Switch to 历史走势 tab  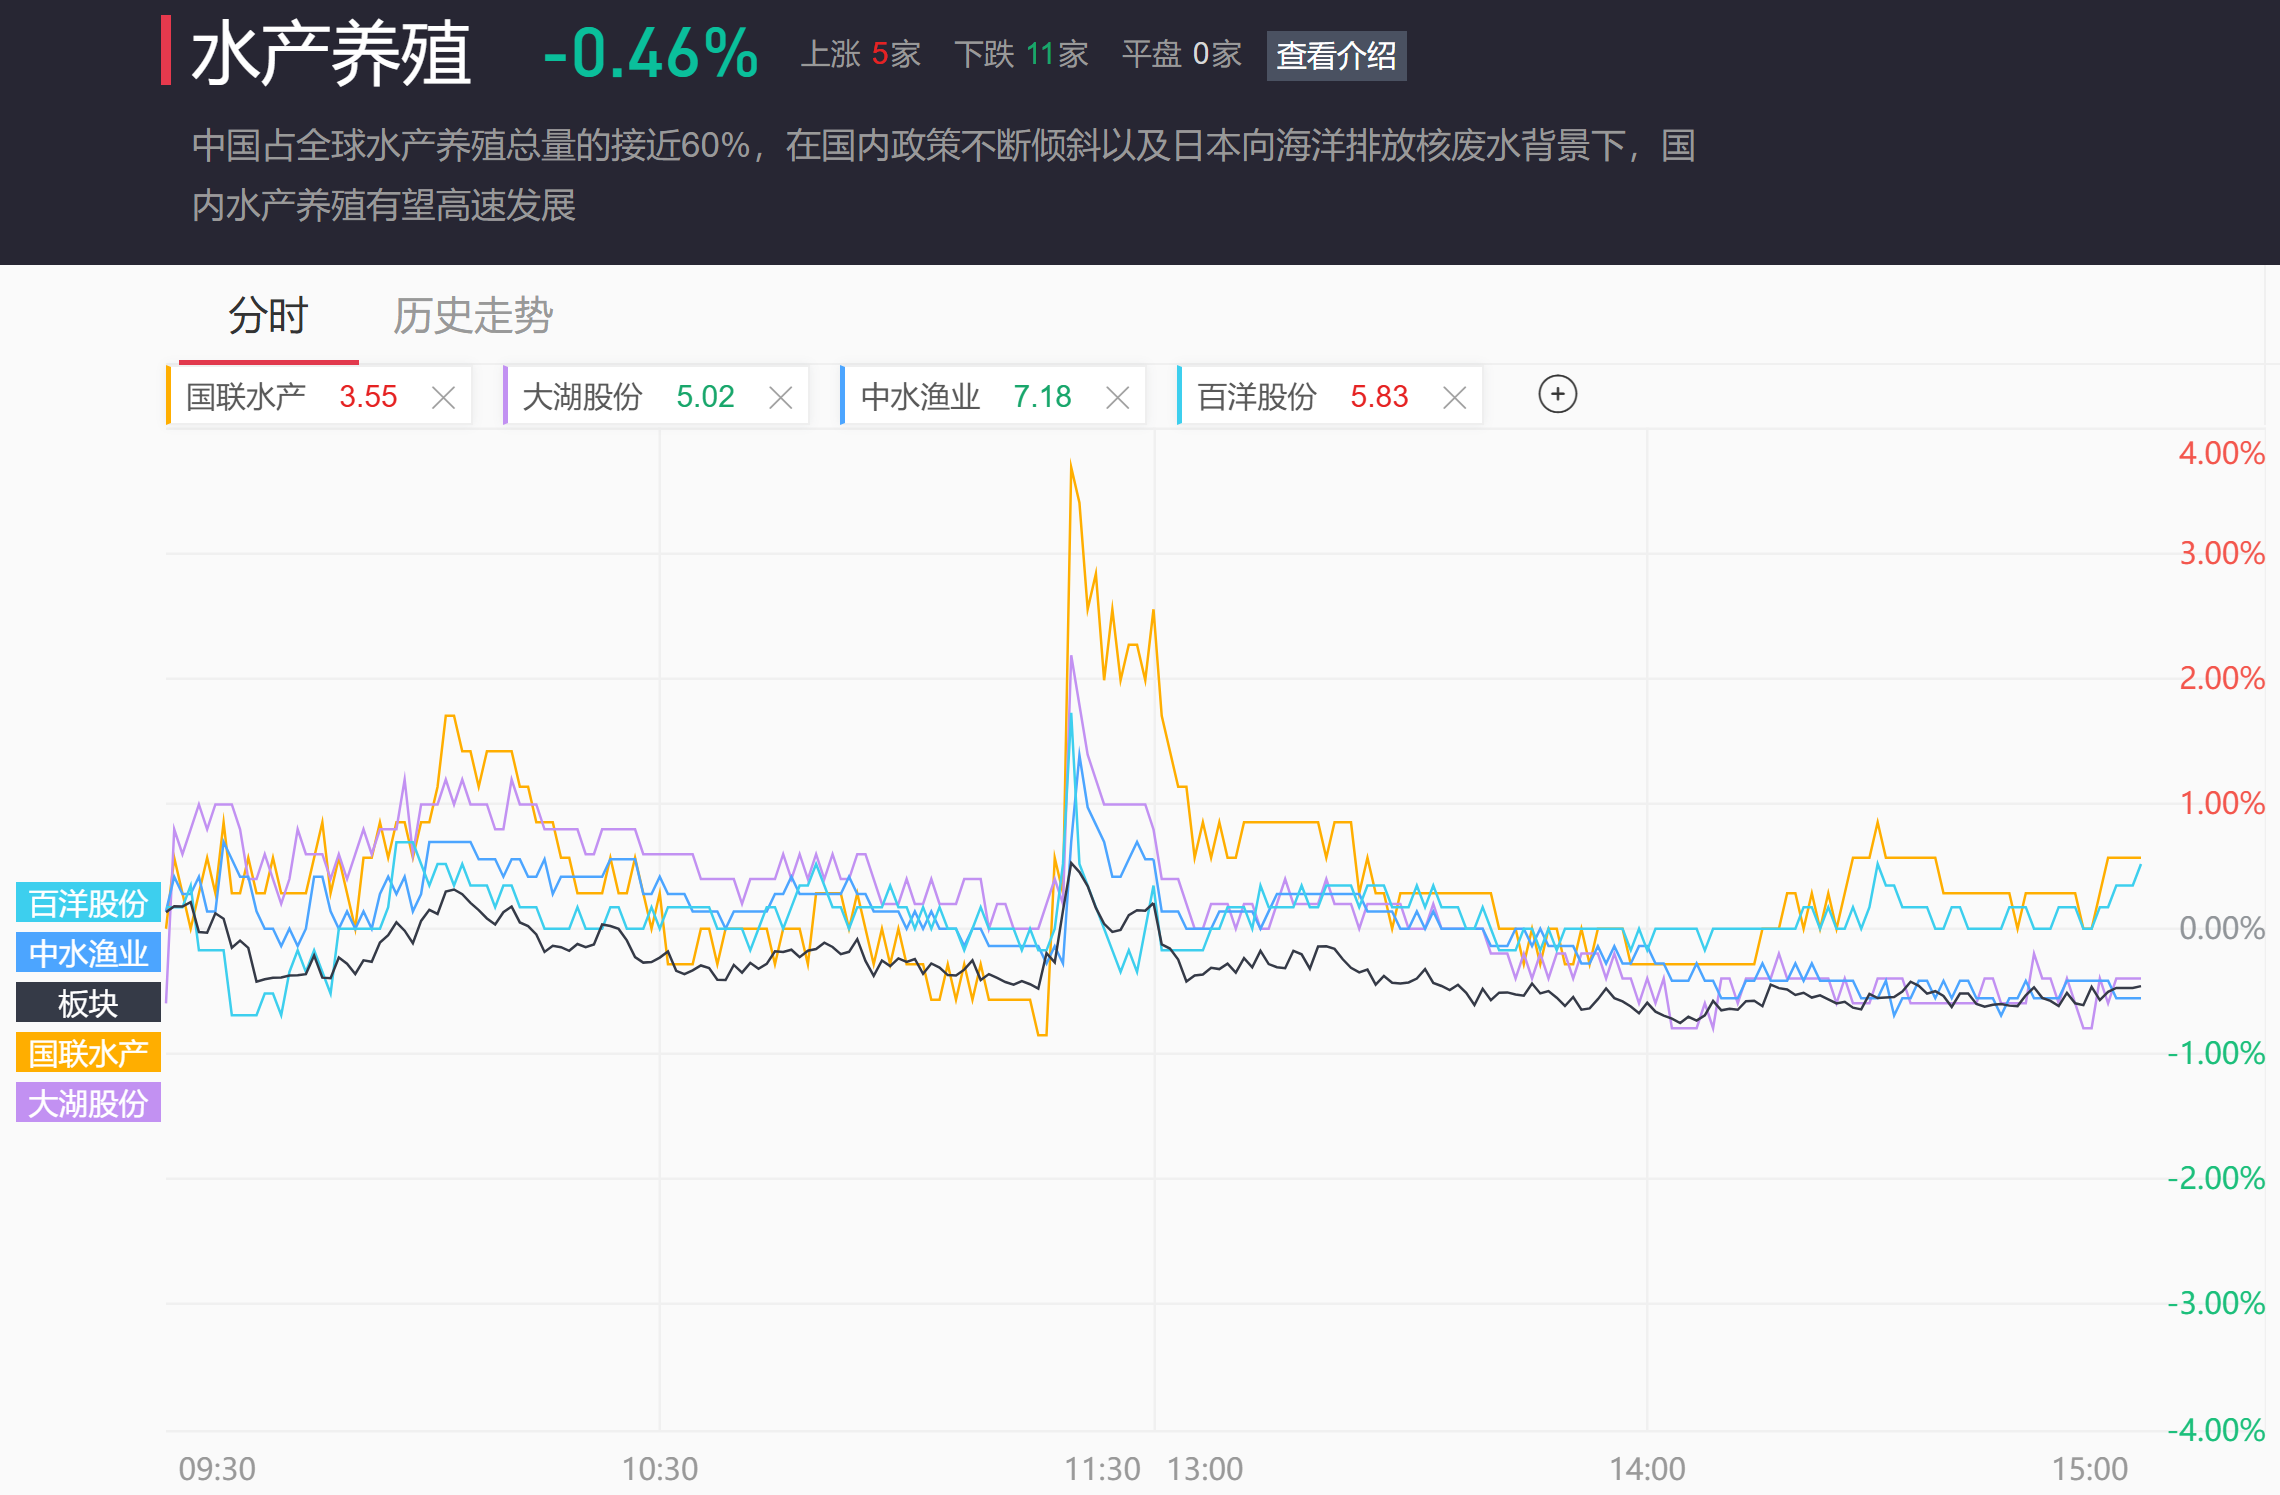(x=472, y=316)
